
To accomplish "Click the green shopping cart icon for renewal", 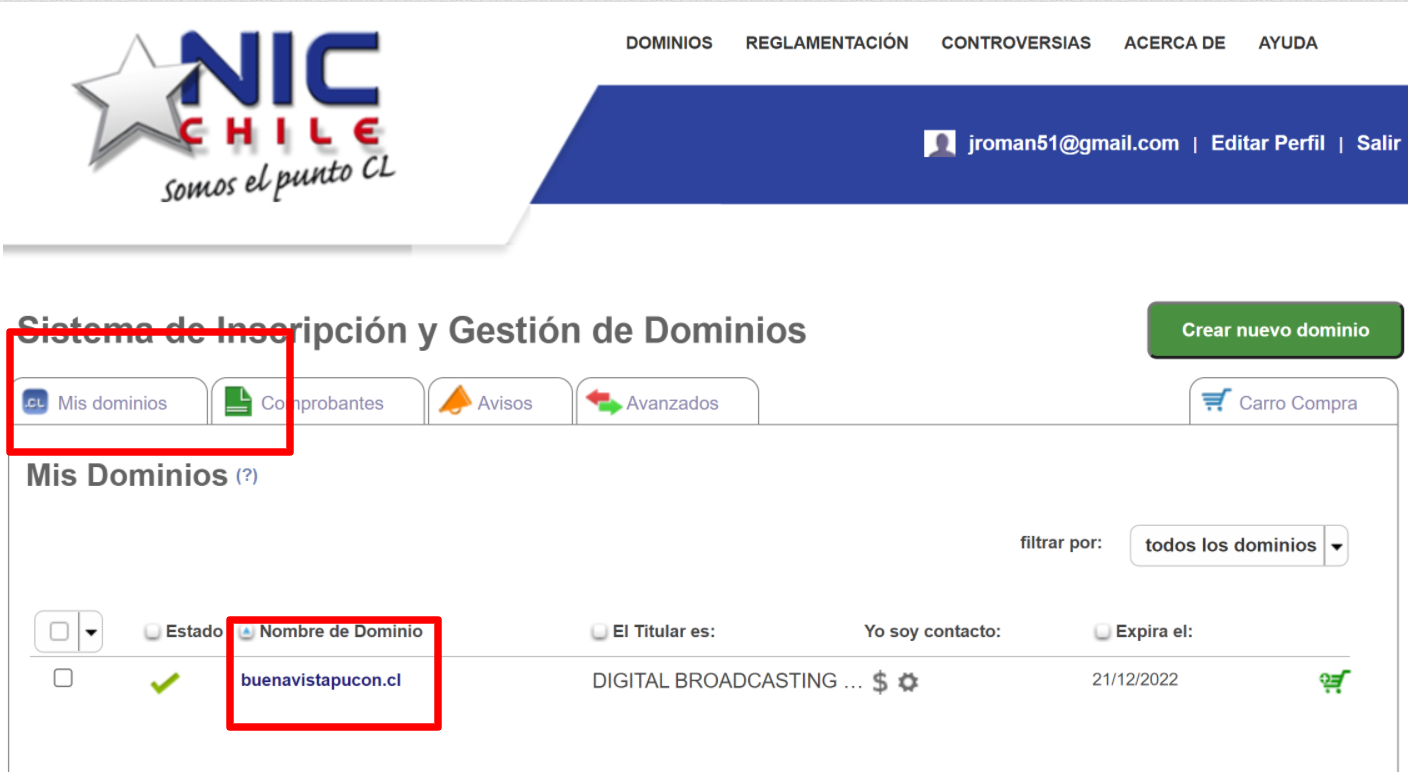I will pos(1334,681).
